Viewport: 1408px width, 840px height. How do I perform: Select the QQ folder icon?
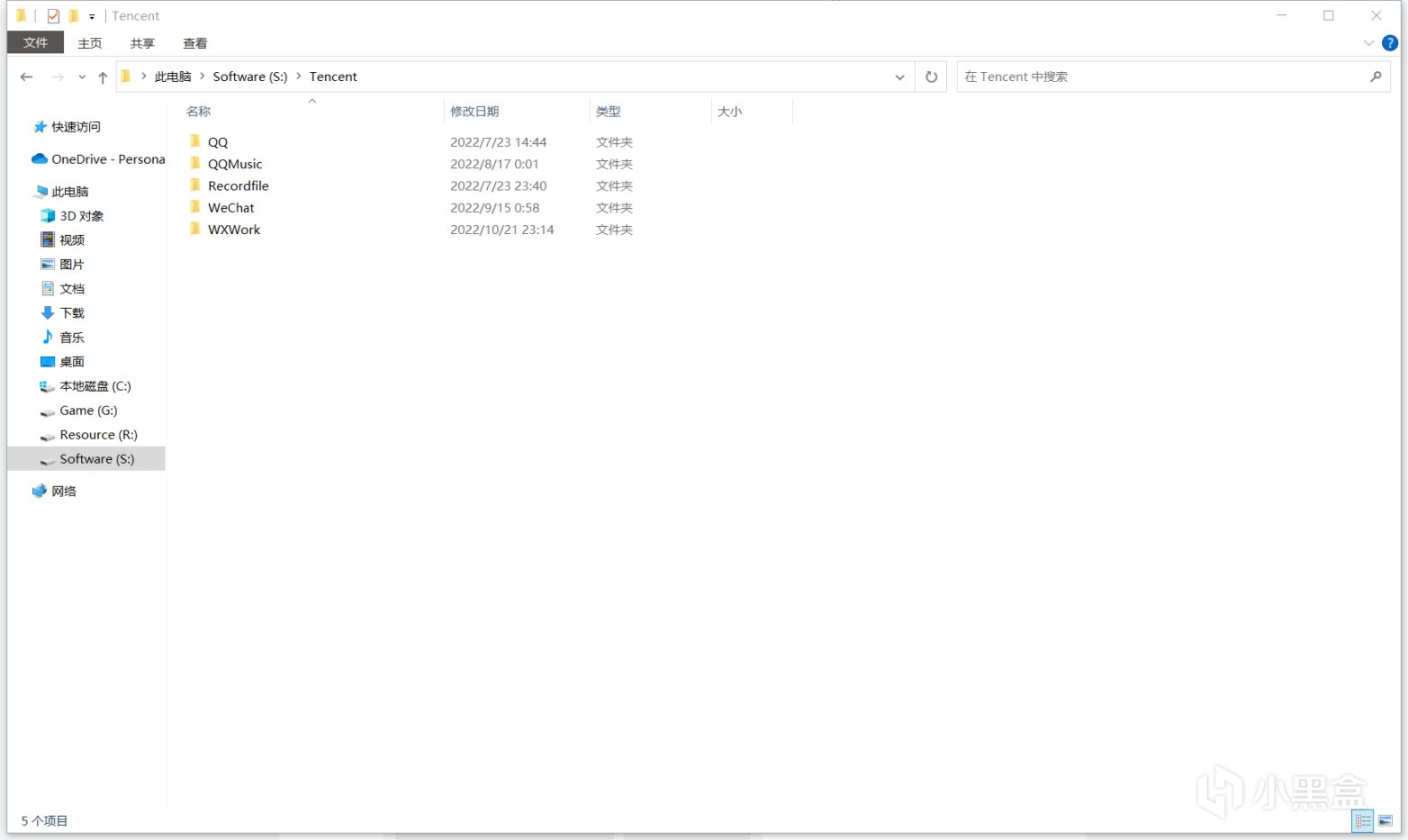[x=195, y=141]
